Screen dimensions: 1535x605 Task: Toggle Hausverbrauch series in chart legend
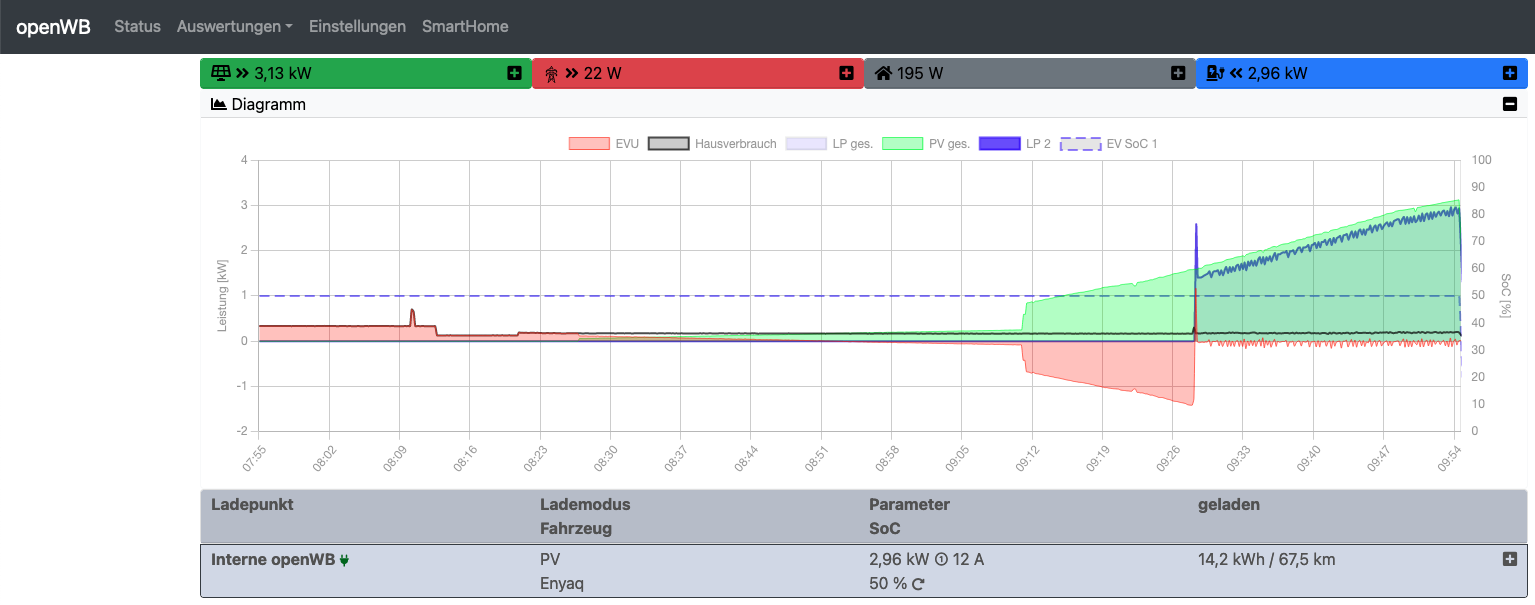(712, 144)
